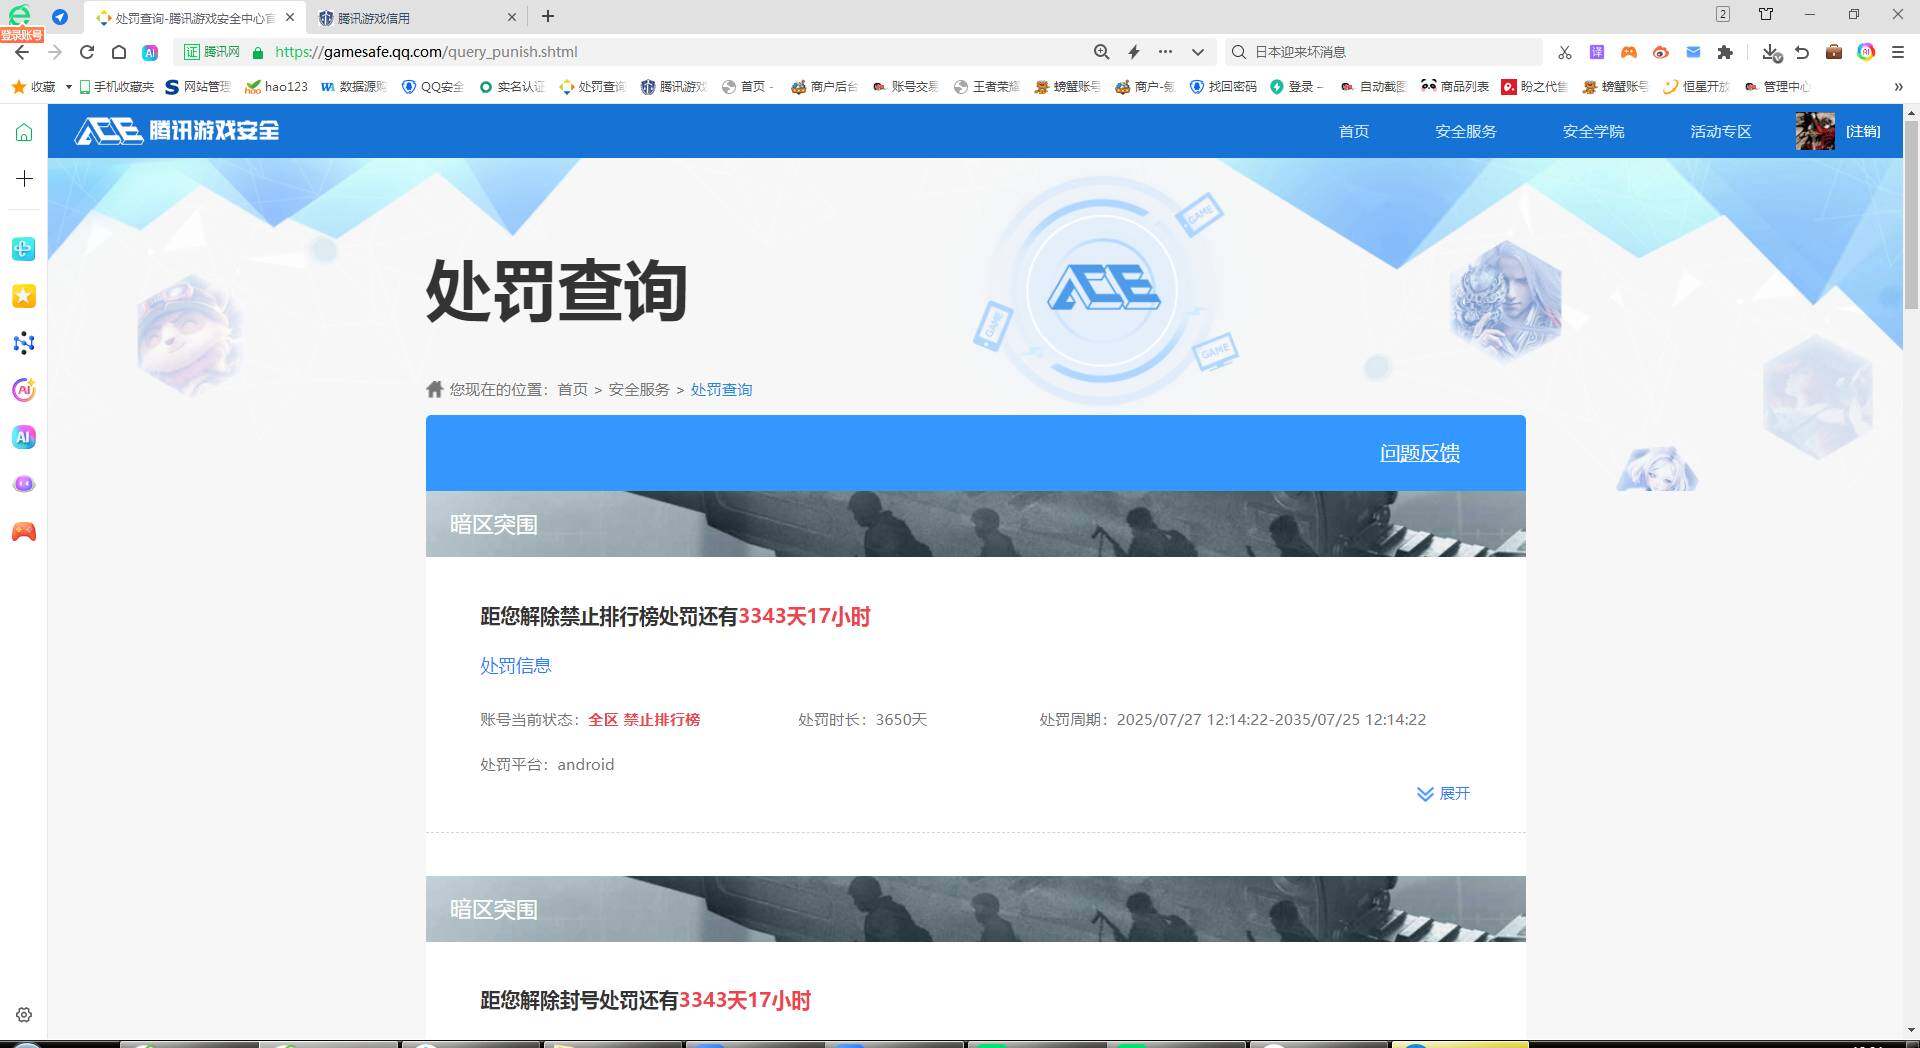Open sidebar red gamepad icon

tap(24, 531)
